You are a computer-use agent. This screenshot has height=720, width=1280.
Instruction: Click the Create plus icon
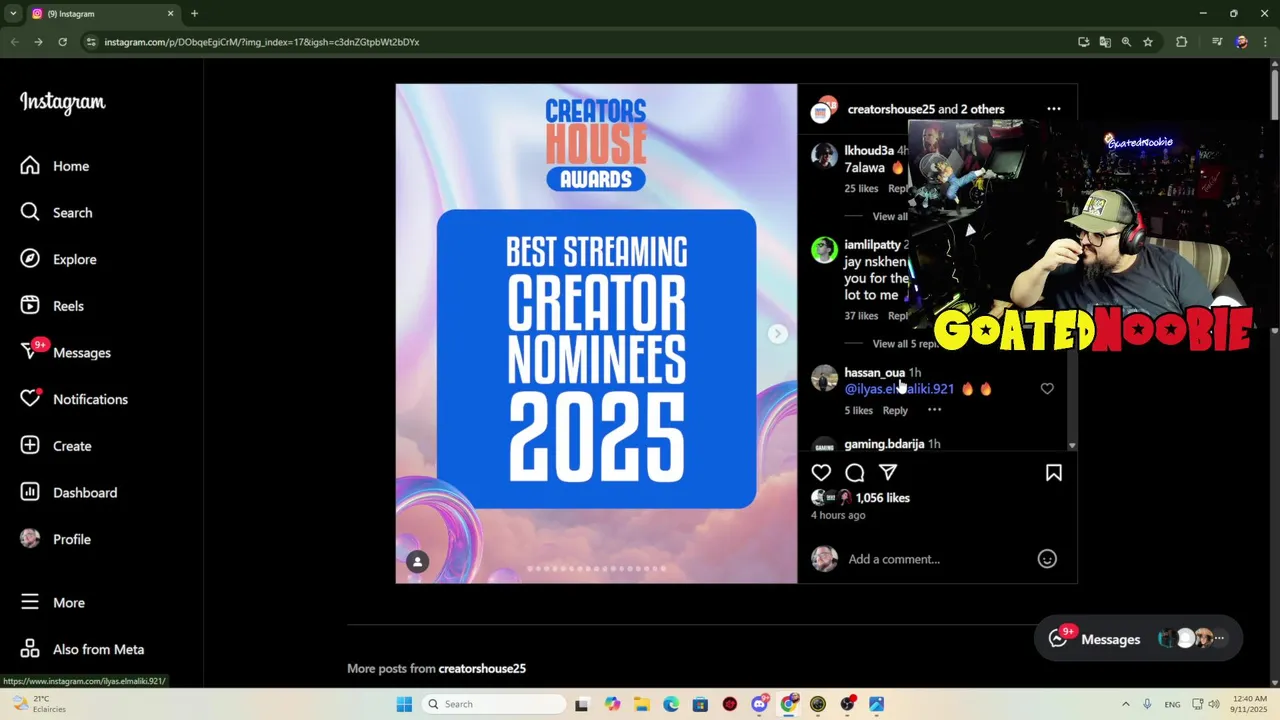(x=30, y=446)
